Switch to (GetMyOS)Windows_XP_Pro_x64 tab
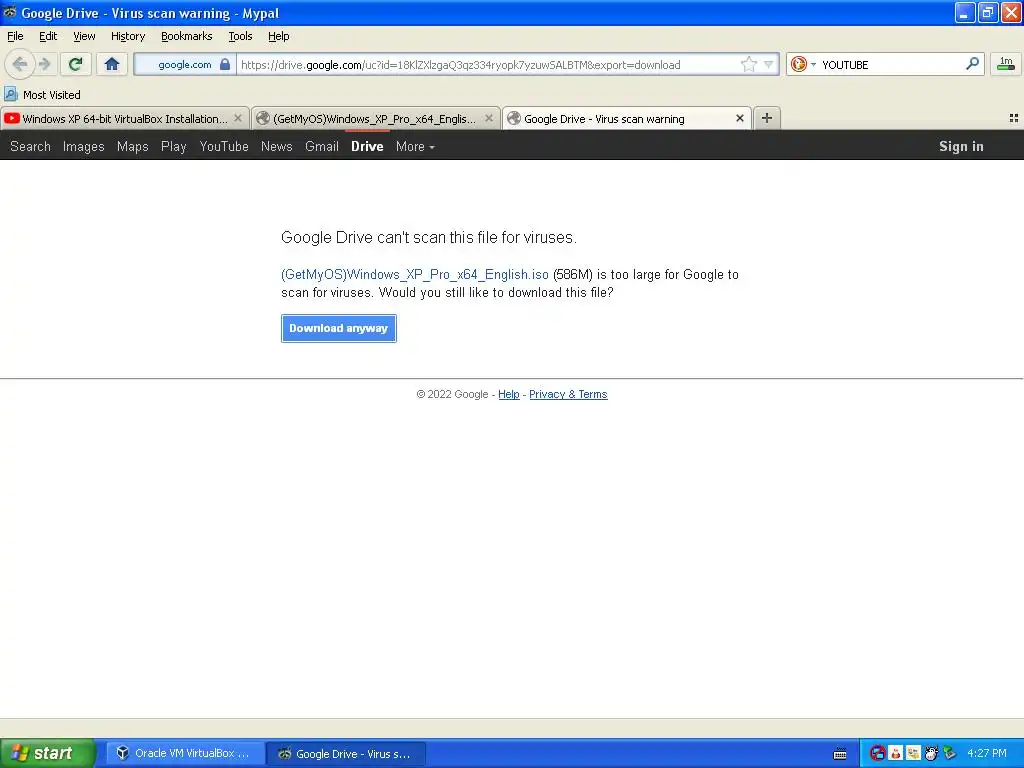This screenshot has width=1024, height=768. 374,119
